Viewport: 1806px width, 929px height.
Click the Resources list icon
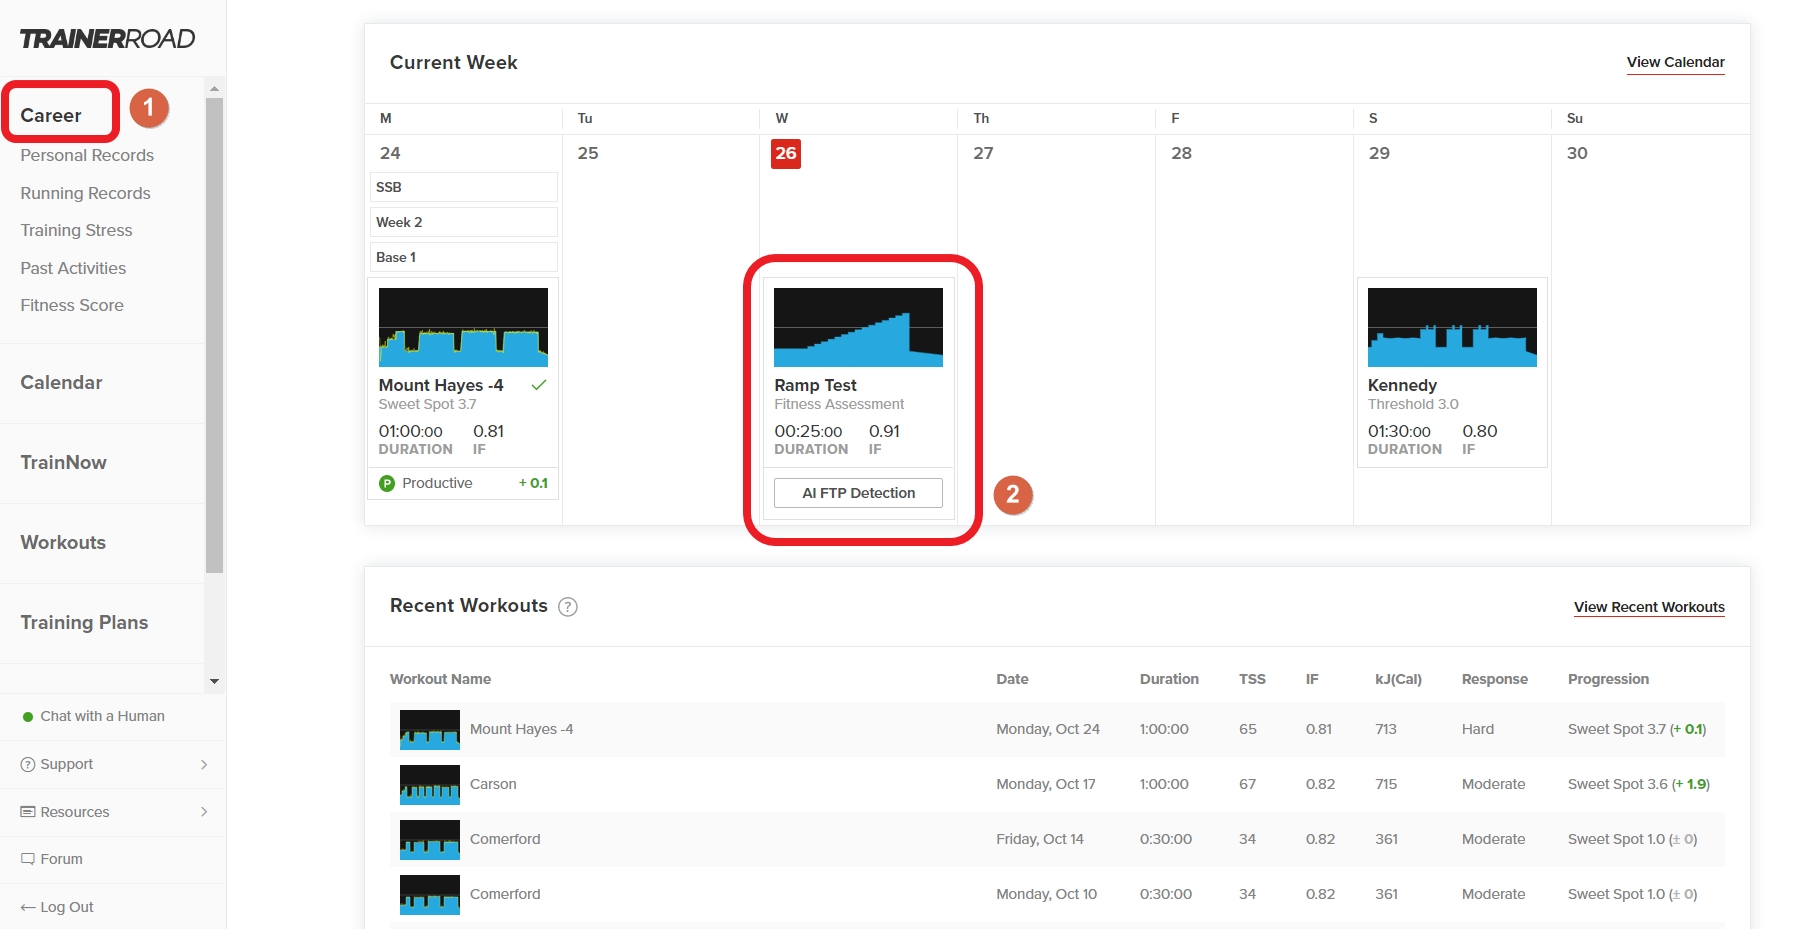click(28, 812)
